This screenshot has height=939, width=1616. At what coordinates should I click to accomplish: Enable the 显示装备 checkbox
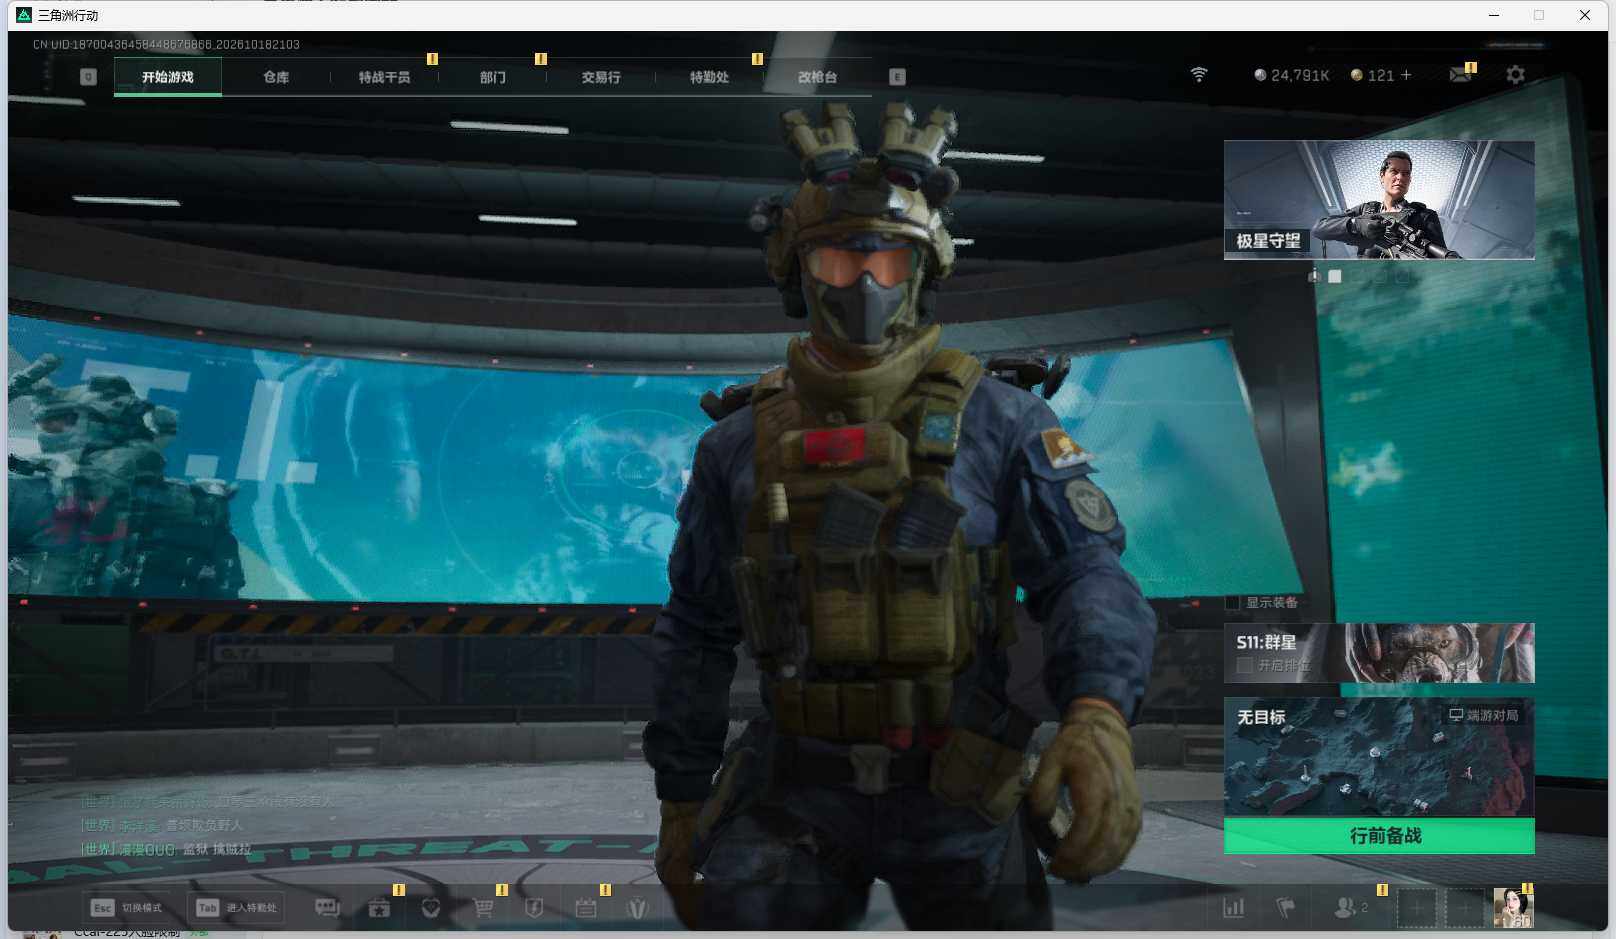pos(1233,603)
